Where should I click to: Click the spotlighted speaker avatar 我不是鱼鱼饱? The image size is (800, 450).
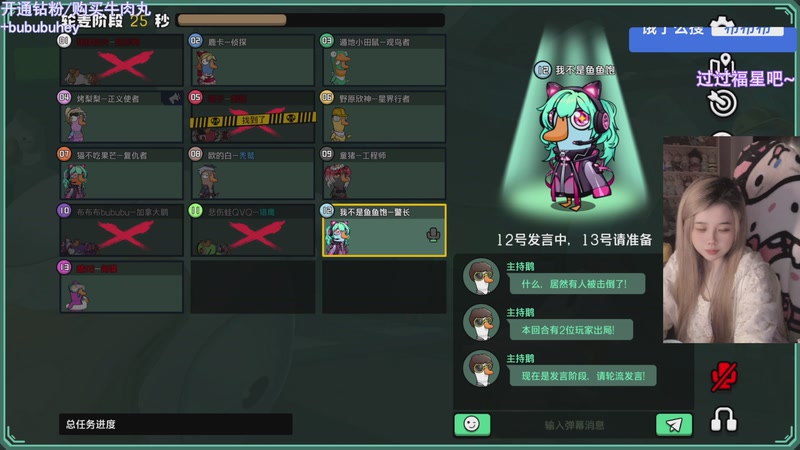[577, 145]
